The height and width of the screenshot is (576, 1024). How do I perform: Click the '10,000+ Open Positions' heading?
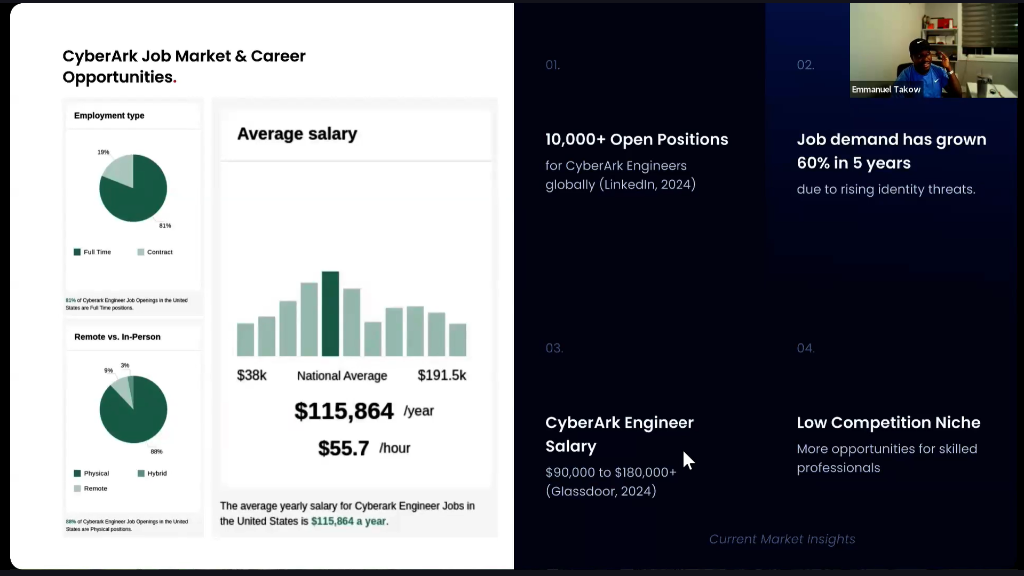click(637, 139)
